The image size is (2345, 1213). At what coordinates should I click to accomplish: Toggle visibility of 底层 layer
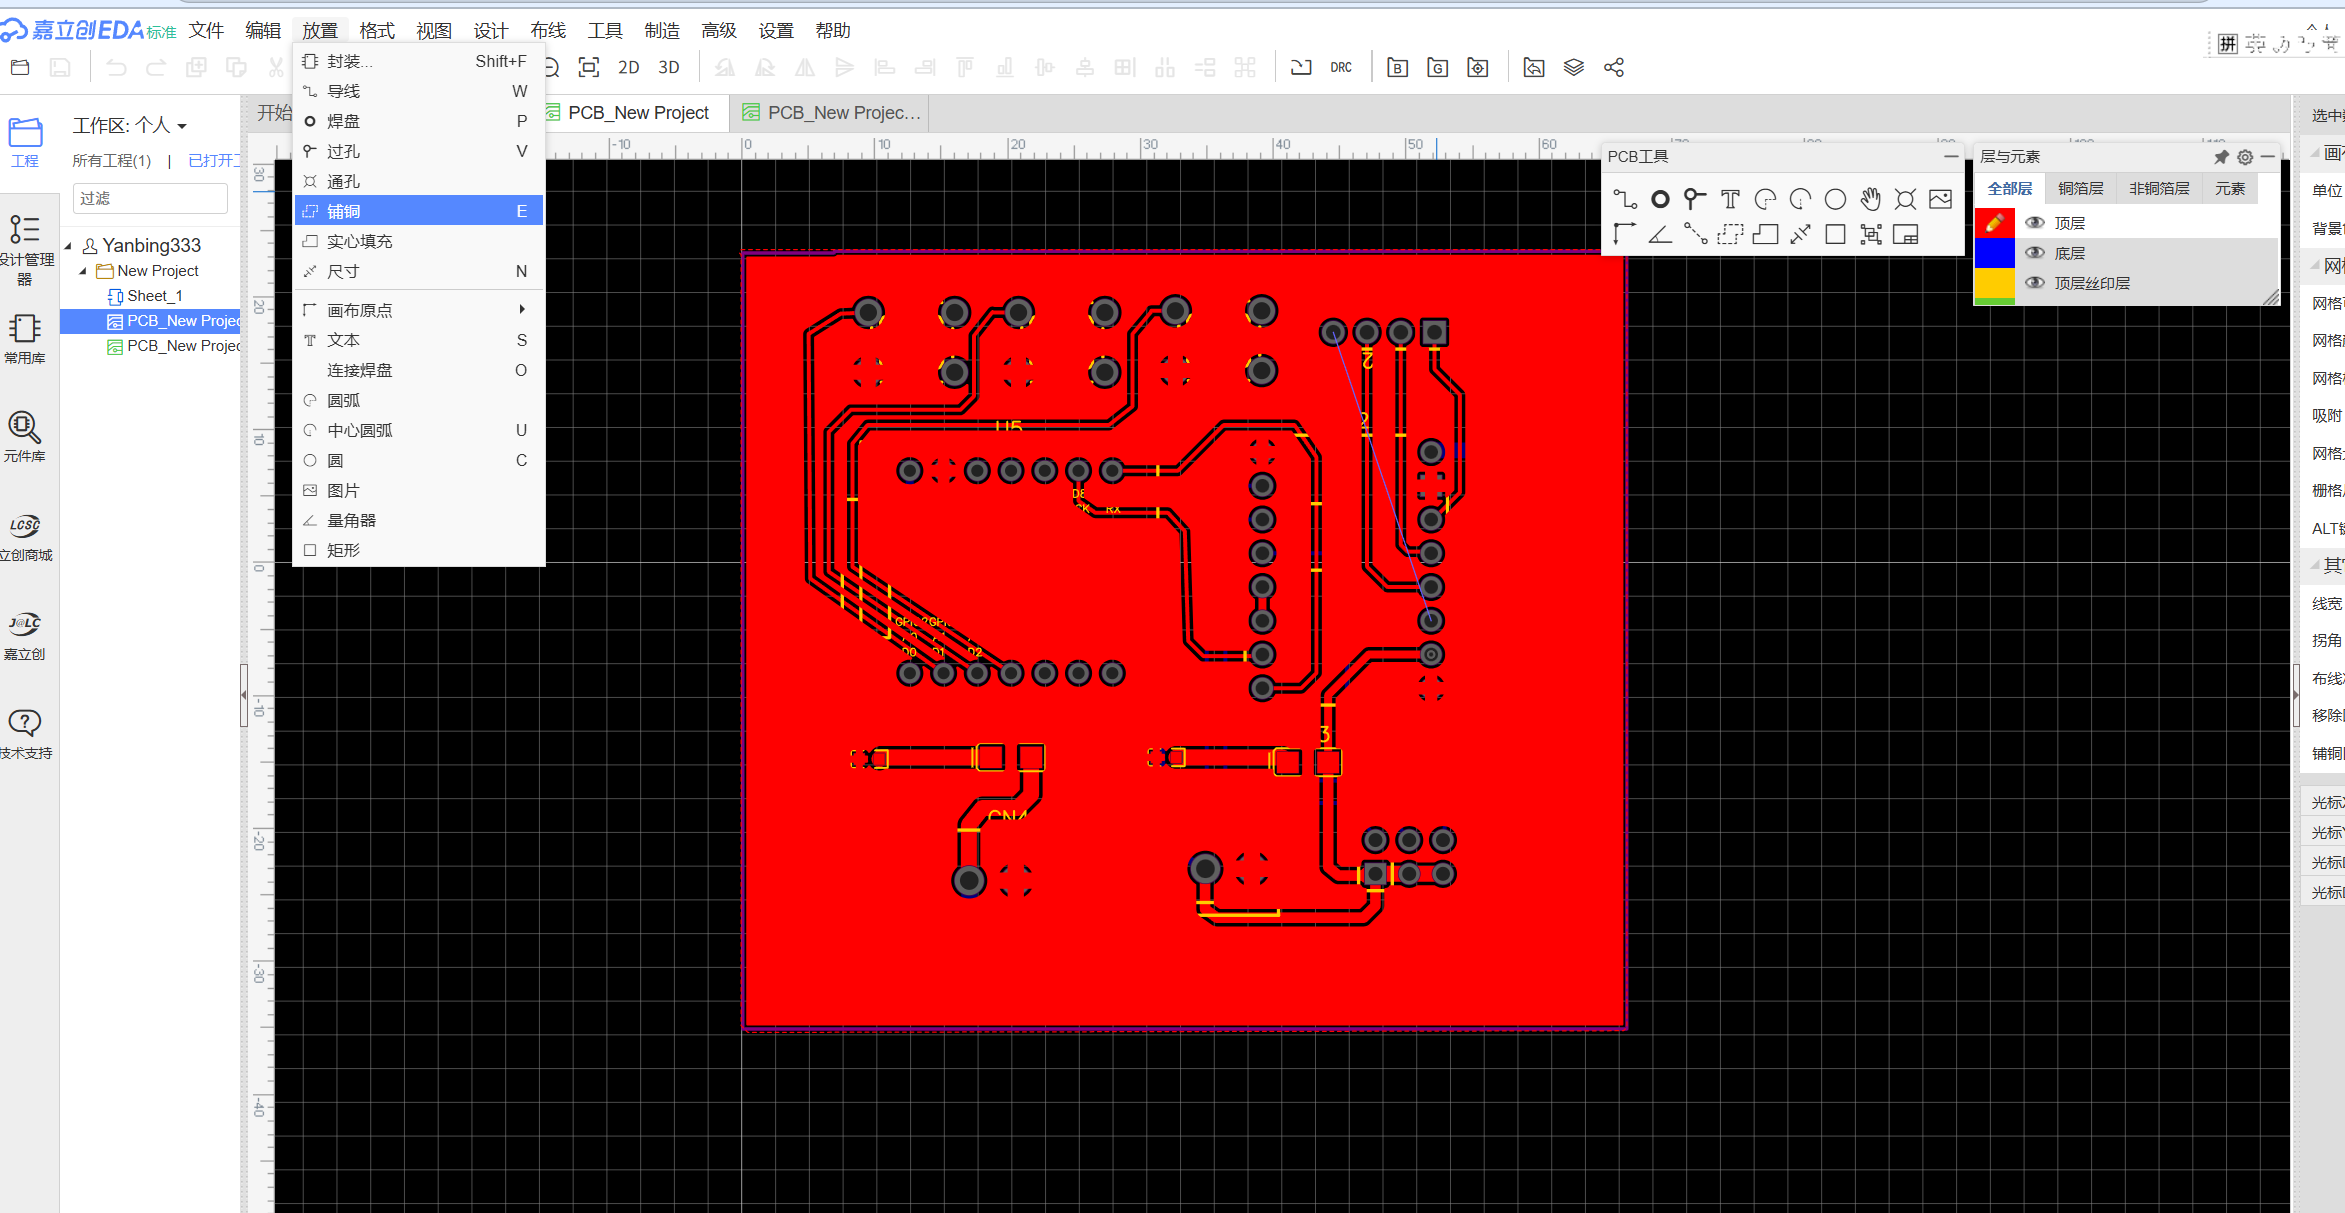tap(2035, 253)
